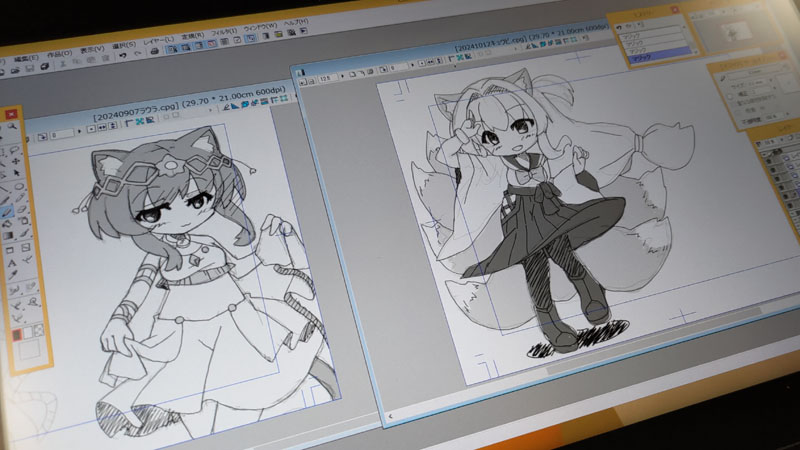Screen dimensions: 800x450
Task: Click the Open folder icon in toolbar
Action: 15,71
